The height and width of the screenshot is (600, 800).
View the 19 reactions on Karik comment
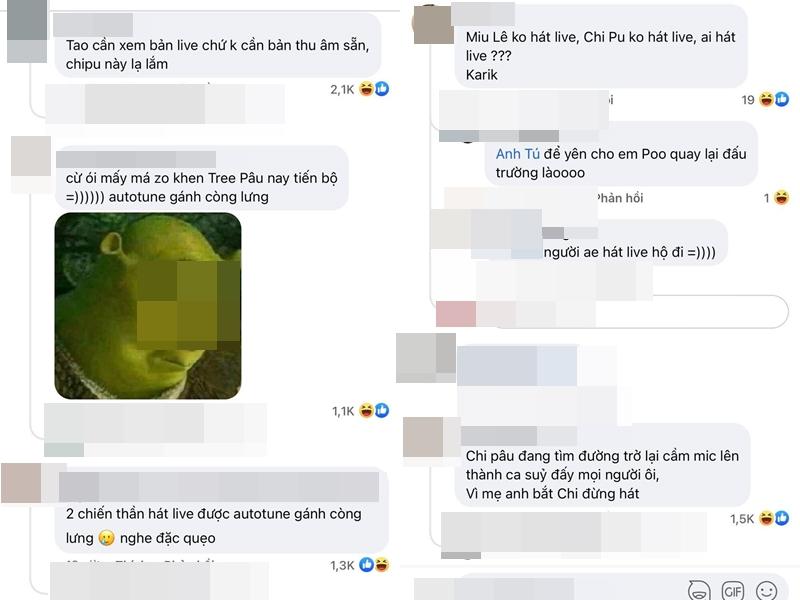(x=765, y=99)
